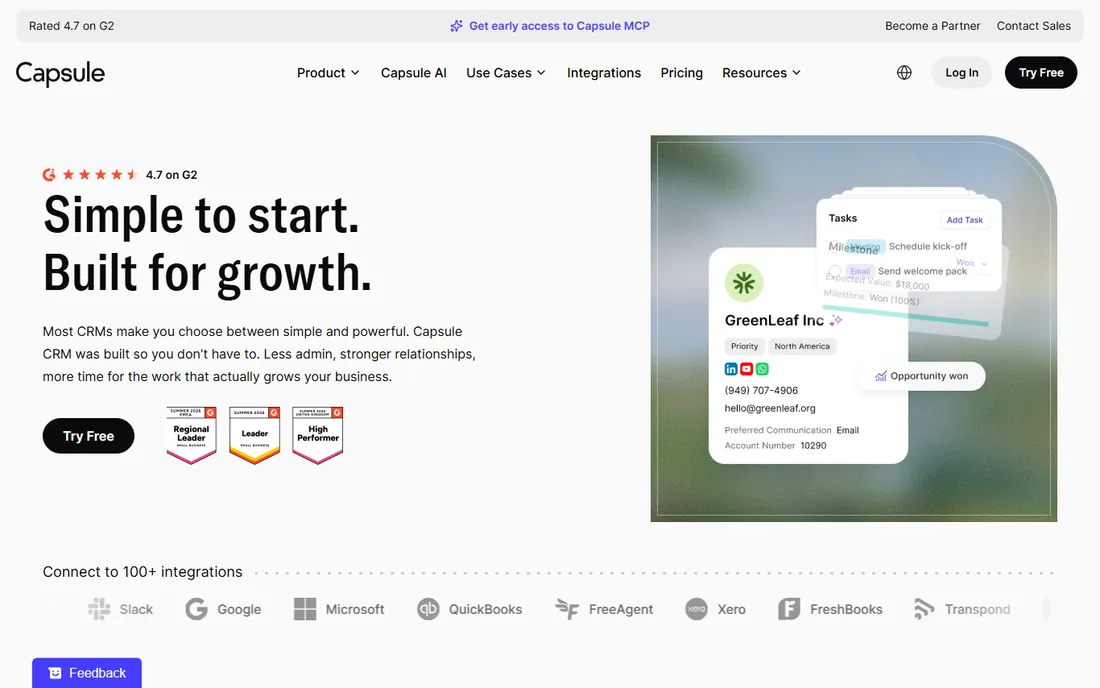Image resolution: width=1100 pixels, height=688 pixels.
Task: Open the language globe icon
Action: [x=904, y=72]
